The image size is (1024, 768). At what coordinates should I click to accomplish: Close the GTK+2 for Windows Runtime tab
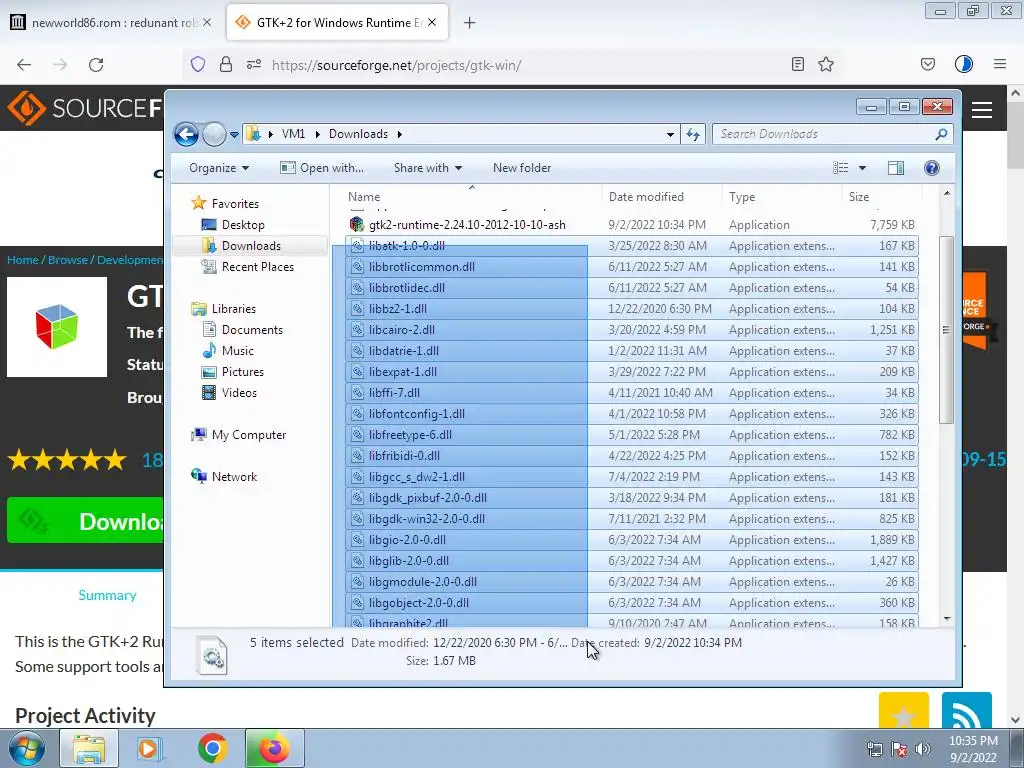click(432, 22)
